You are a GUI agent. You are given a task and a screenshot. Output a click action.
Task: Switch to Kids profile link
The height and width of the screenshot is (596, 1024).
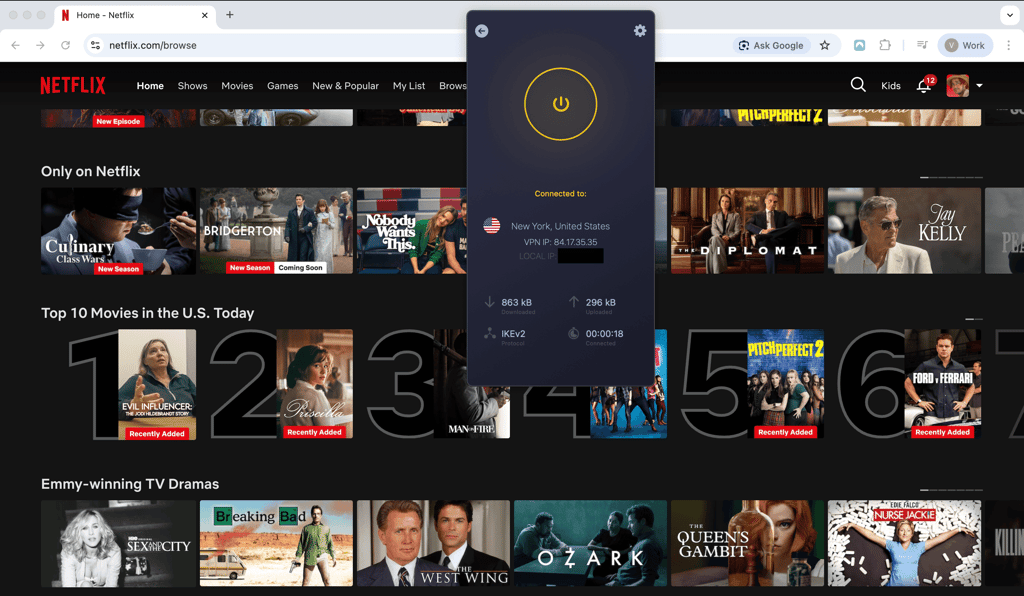(x=891, y=86)
